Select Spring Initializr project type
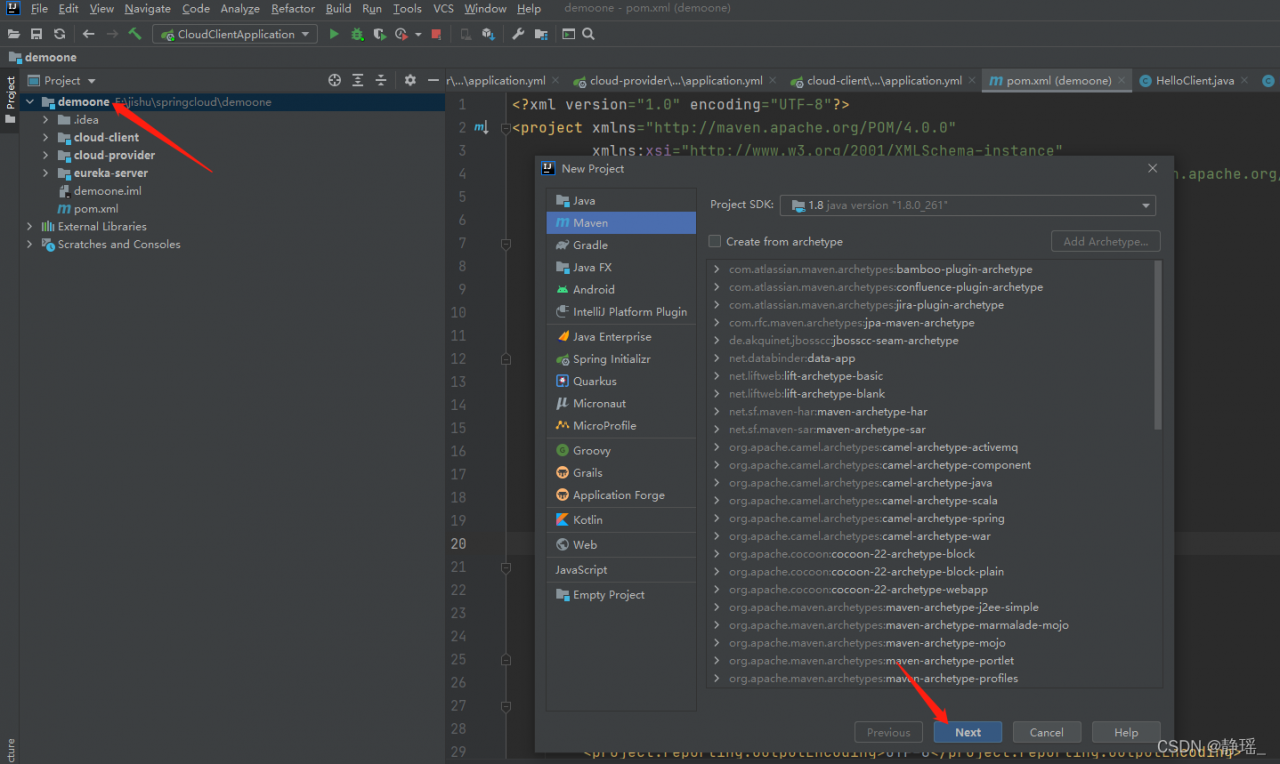The height and width of the screenshot is (764, 1280). pos(621,359)
